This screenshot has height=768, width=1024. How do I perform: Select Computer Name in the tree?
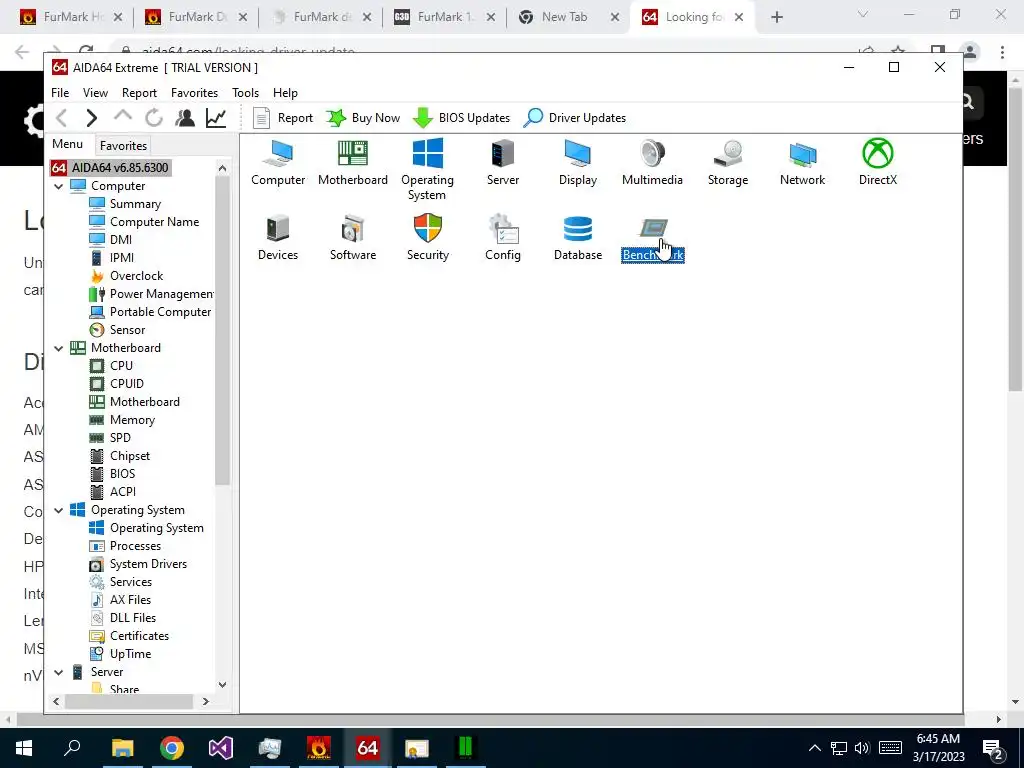(144, 222)
